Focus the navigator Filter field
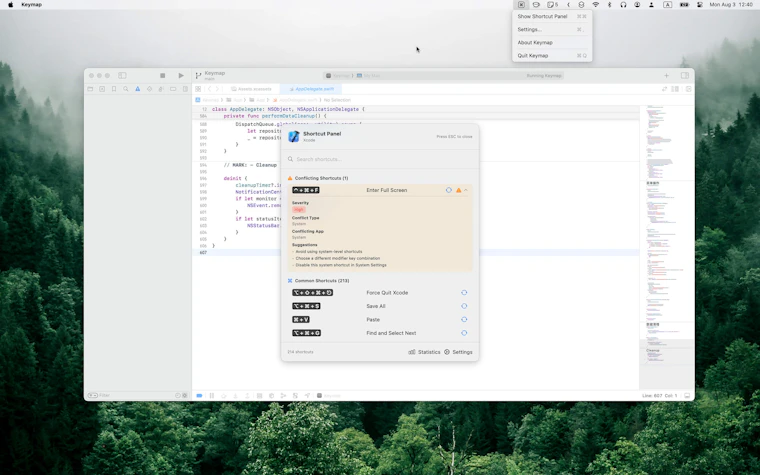The image size is (760, 475). click(x=131, y=396)
